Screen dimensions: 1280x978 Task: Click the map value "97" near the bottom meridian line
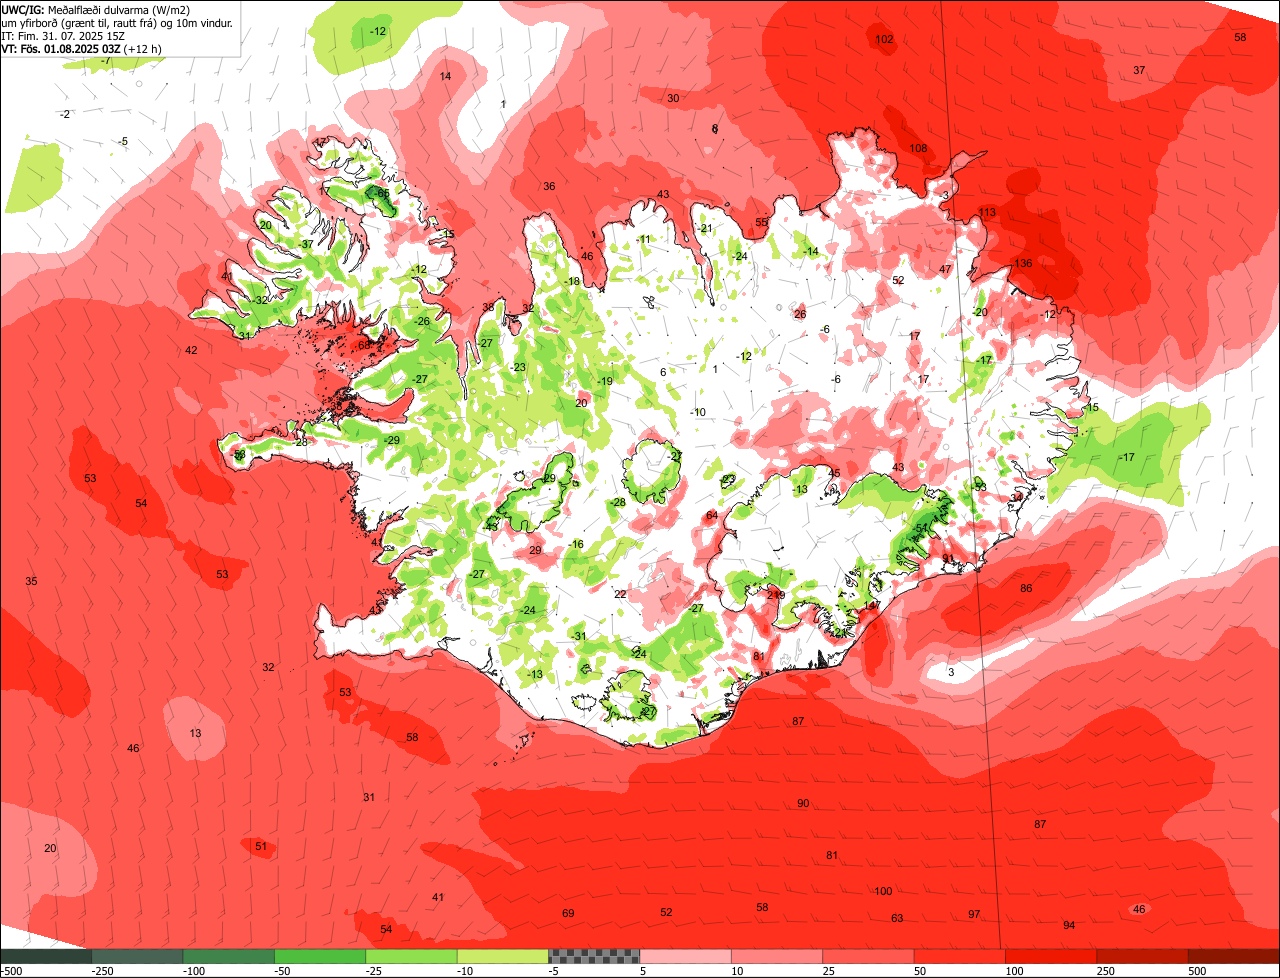[x=974, y=915]
